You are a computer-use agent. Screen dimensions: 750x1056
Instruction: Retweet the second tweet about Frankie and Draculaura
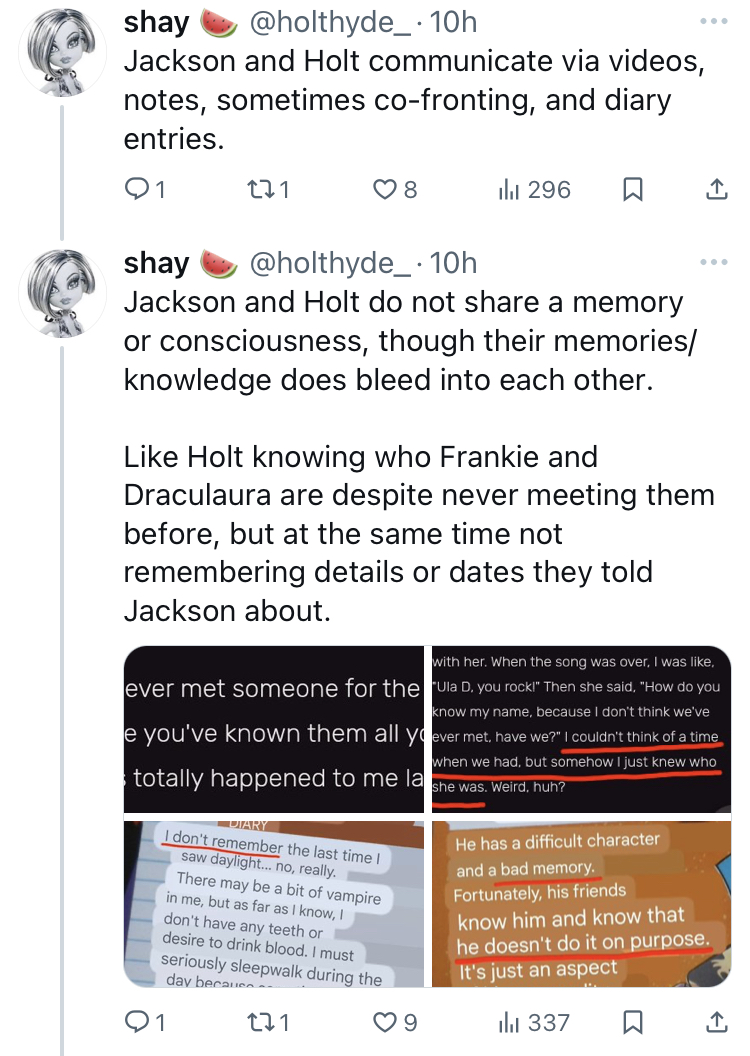pyautogui.click(x=269, y=1022)
